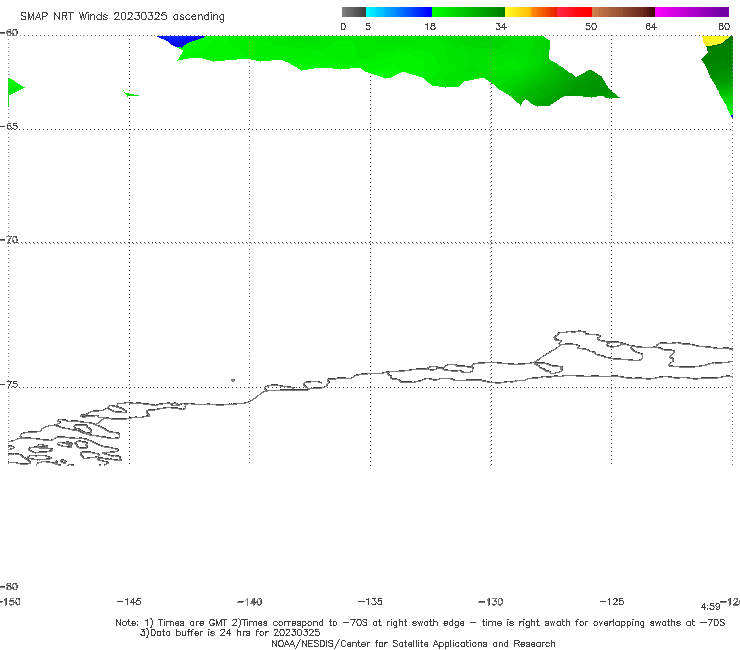740x650 pixels.
Task: Click the credit line "NOAA/NESDIS/Center for Satellite Applications and Research"
Action: 413,643
